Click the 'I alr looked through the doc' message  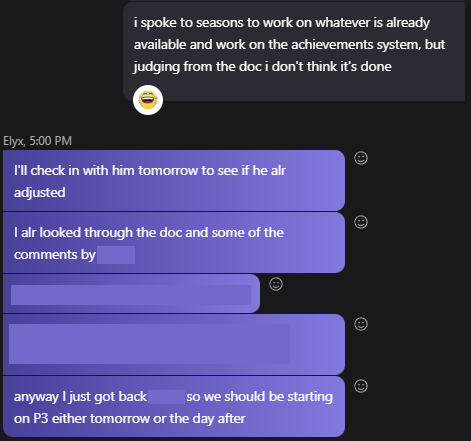pos(174,243)
